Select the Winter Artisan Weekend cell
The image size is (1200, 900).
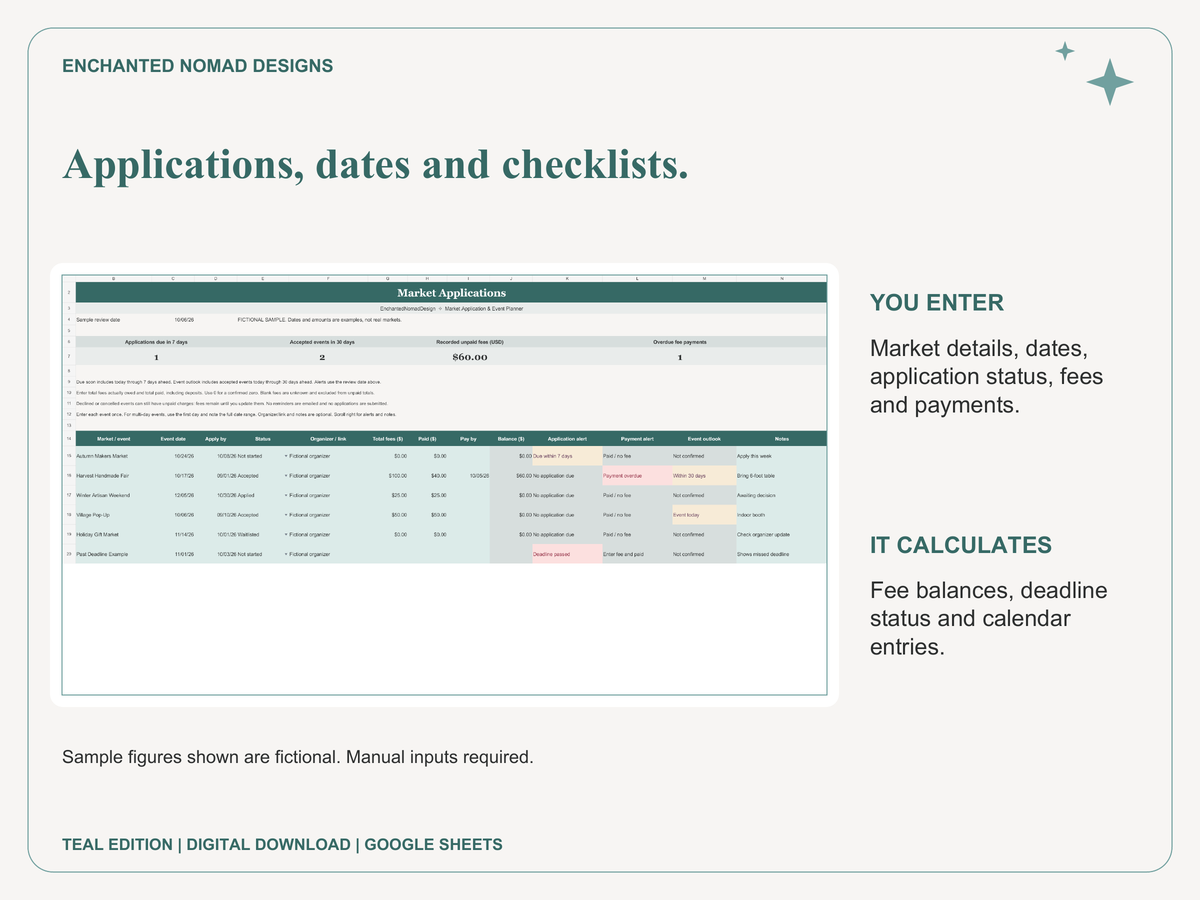click(x=112, y=495)
